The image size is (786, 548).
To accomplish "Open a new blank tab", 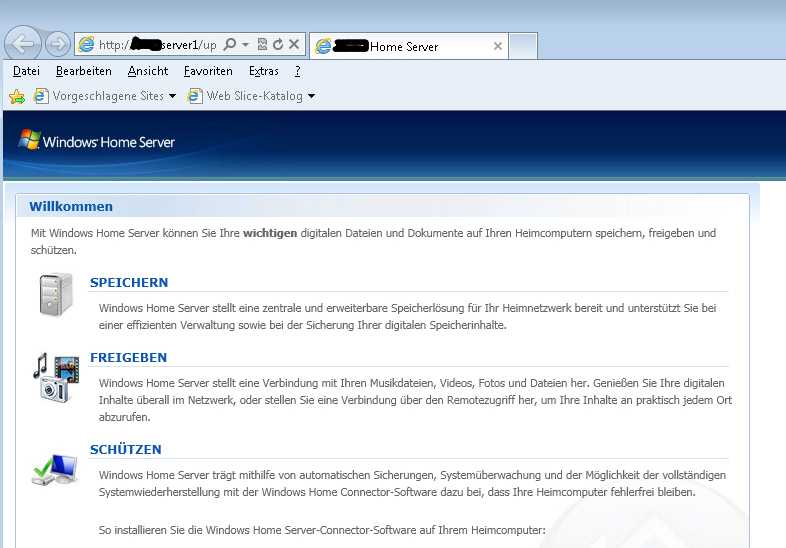I will point(523,46).
